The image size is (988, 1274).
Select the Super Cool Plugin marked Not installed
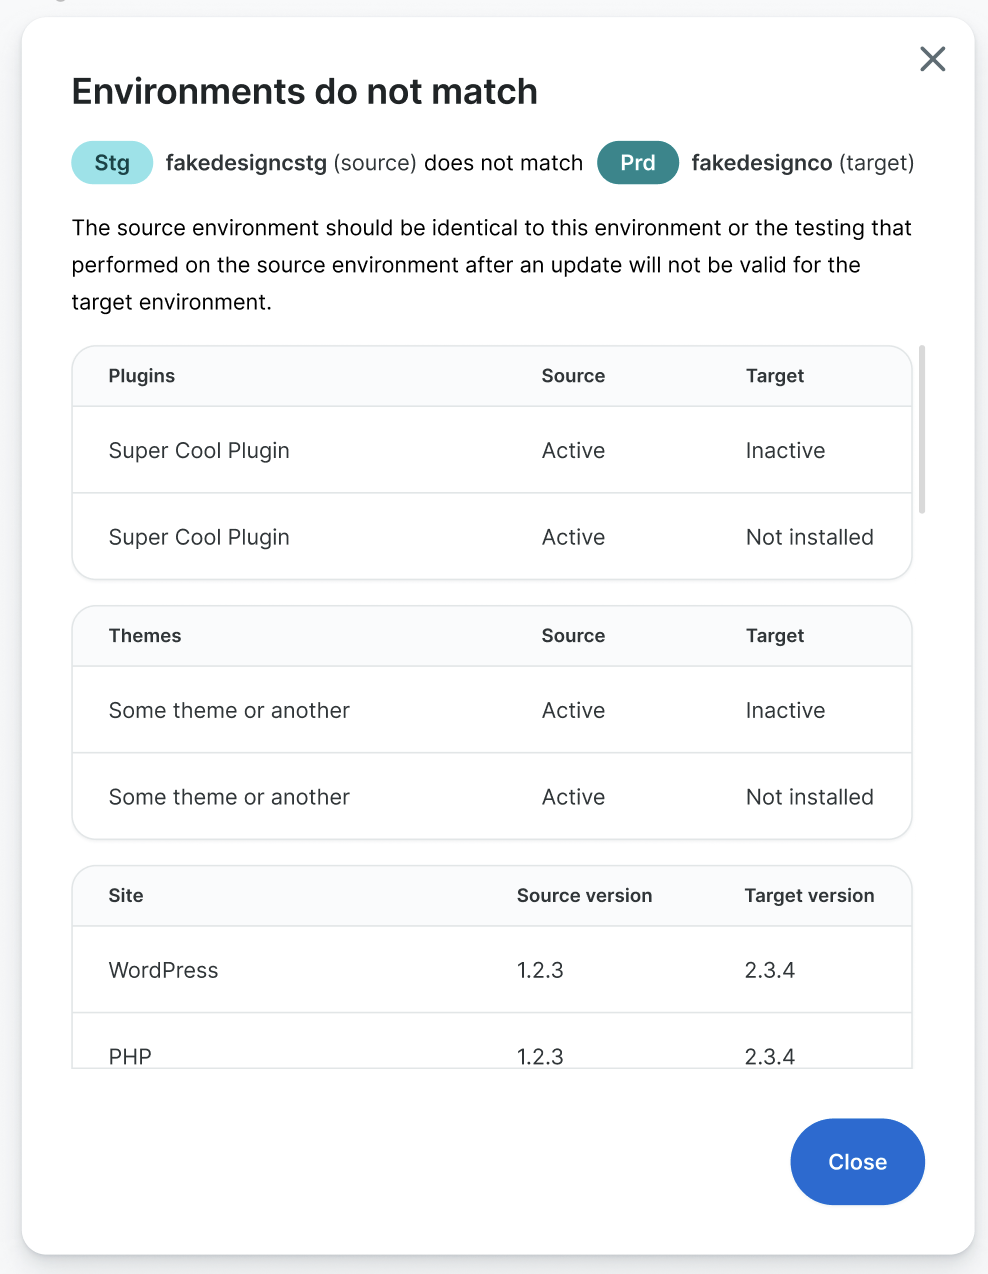[198, 537]
